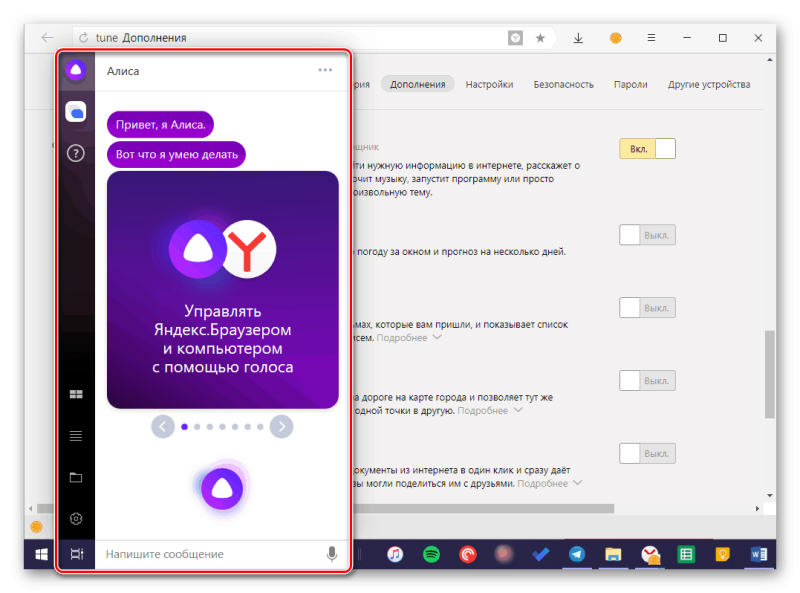Click the vertical scrollbar thumb
The height and width of the screenshot is (593, 800).
(769, 375)
